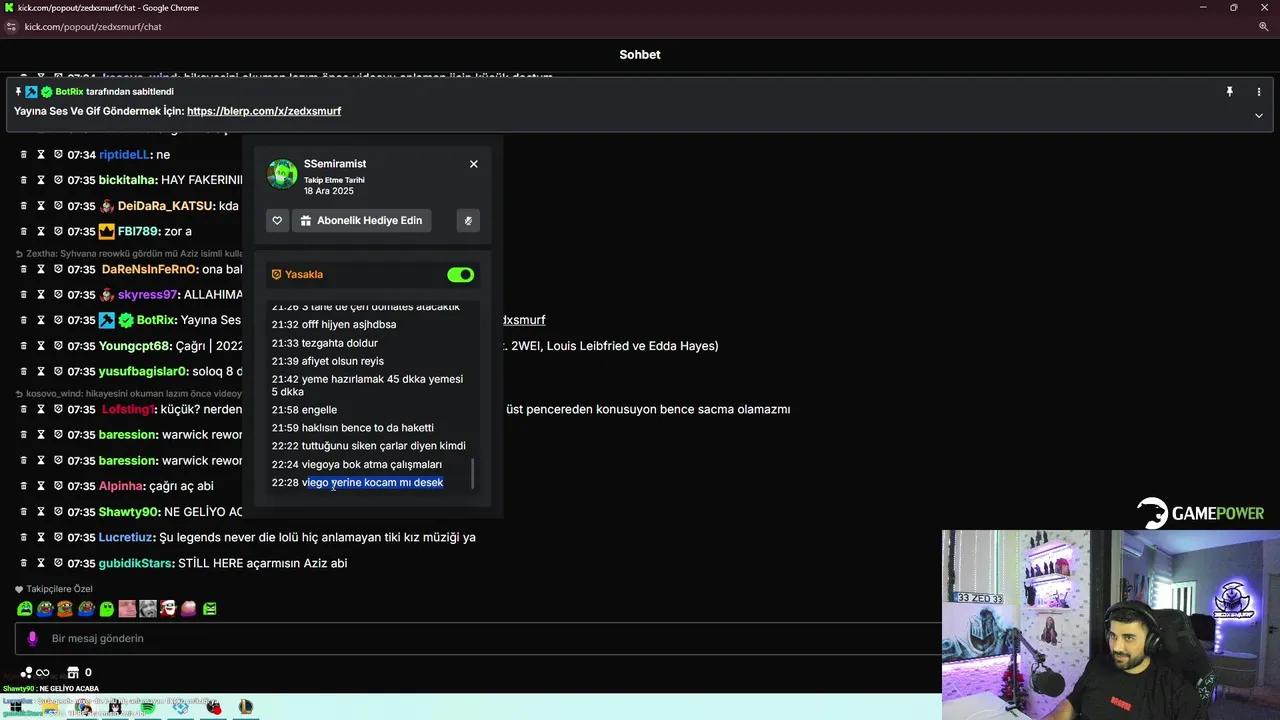
Task: Open the channel points shop icon
Action: pyautogui.click(x=73, y=673)
